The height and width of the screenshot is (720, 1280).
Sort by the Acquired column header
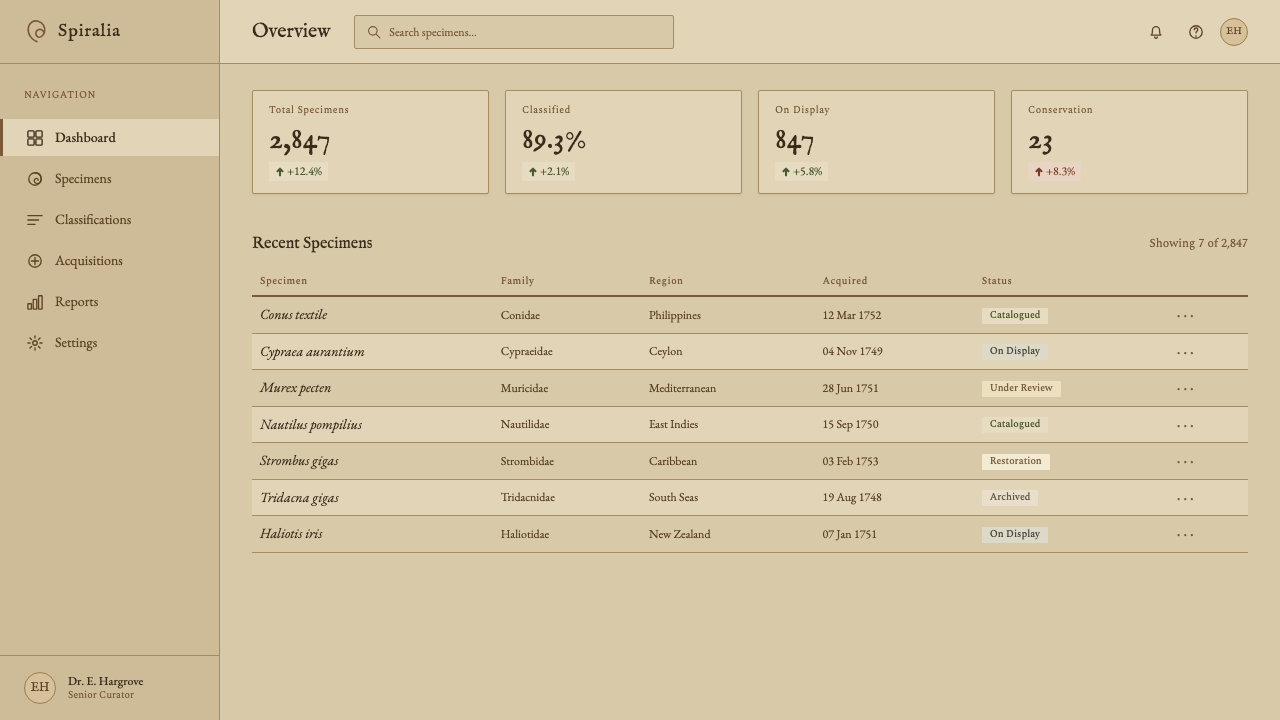pos(845,281)
